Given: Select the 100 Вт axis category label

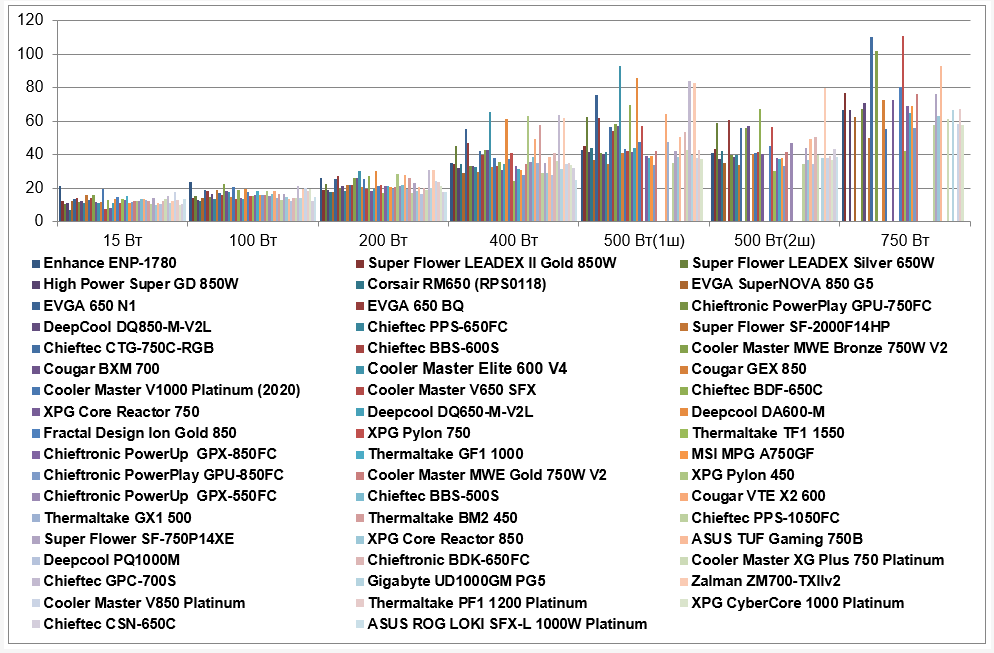Looking at the screenshot, I should (x=253, y=241).
